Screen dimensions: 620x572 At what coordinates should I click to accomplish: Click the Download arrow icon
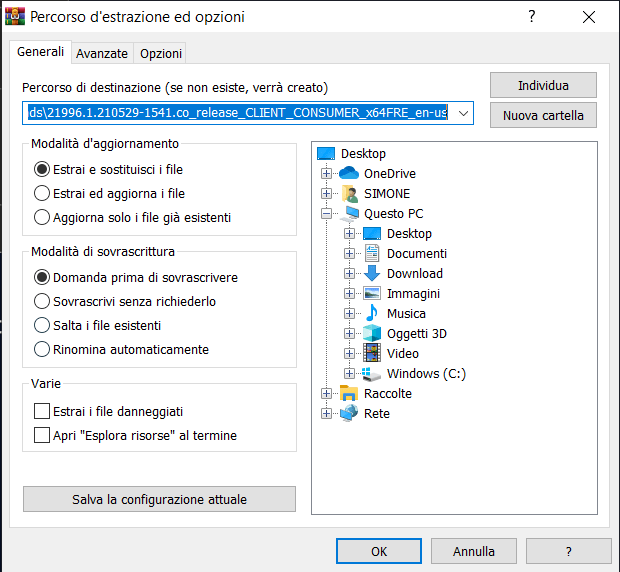pyautogui.click(x=372, y=274)
